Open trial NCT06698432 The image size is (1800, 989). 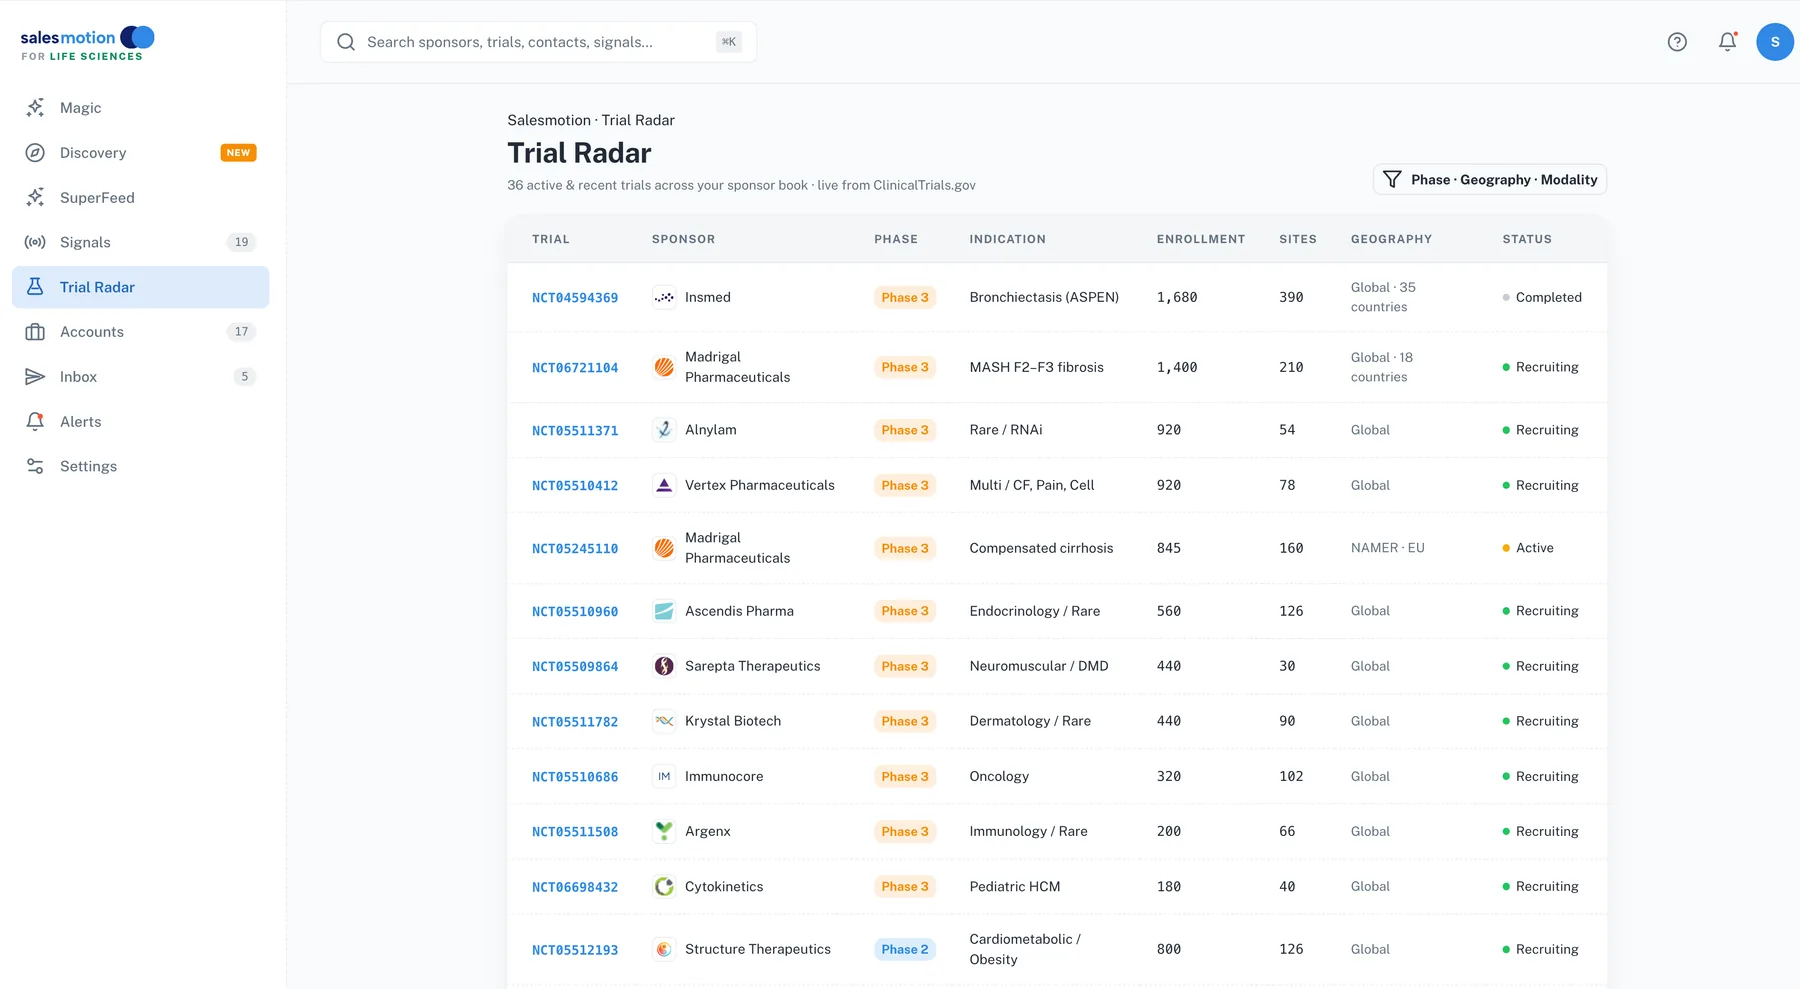[575, 887]
